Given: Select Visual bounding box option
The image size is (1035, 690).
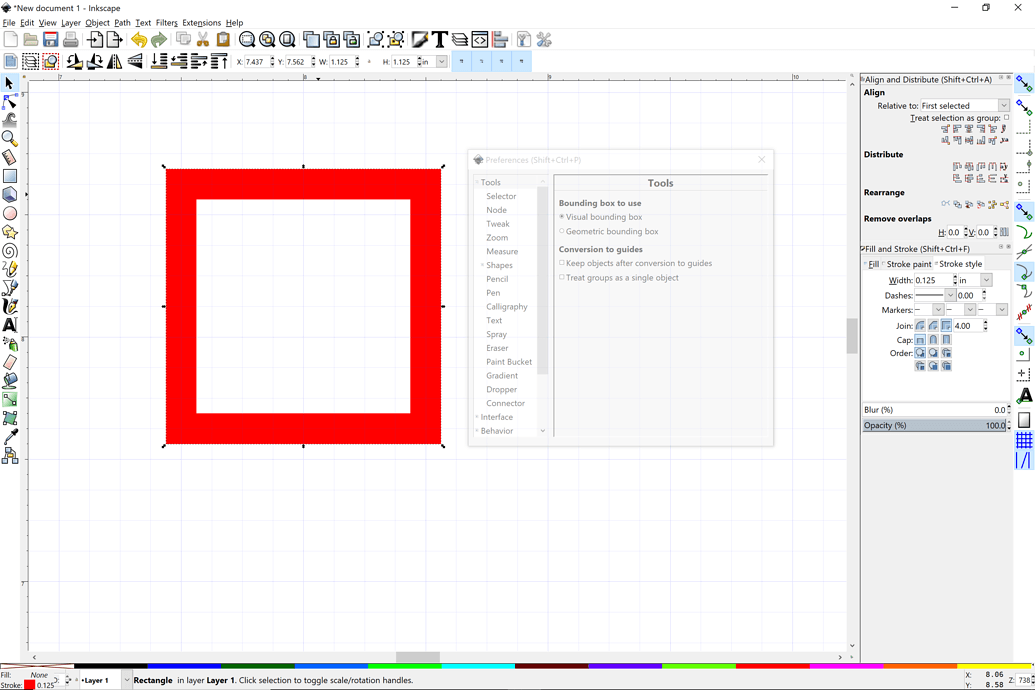Looking at the screenshot, I should 601,217.
